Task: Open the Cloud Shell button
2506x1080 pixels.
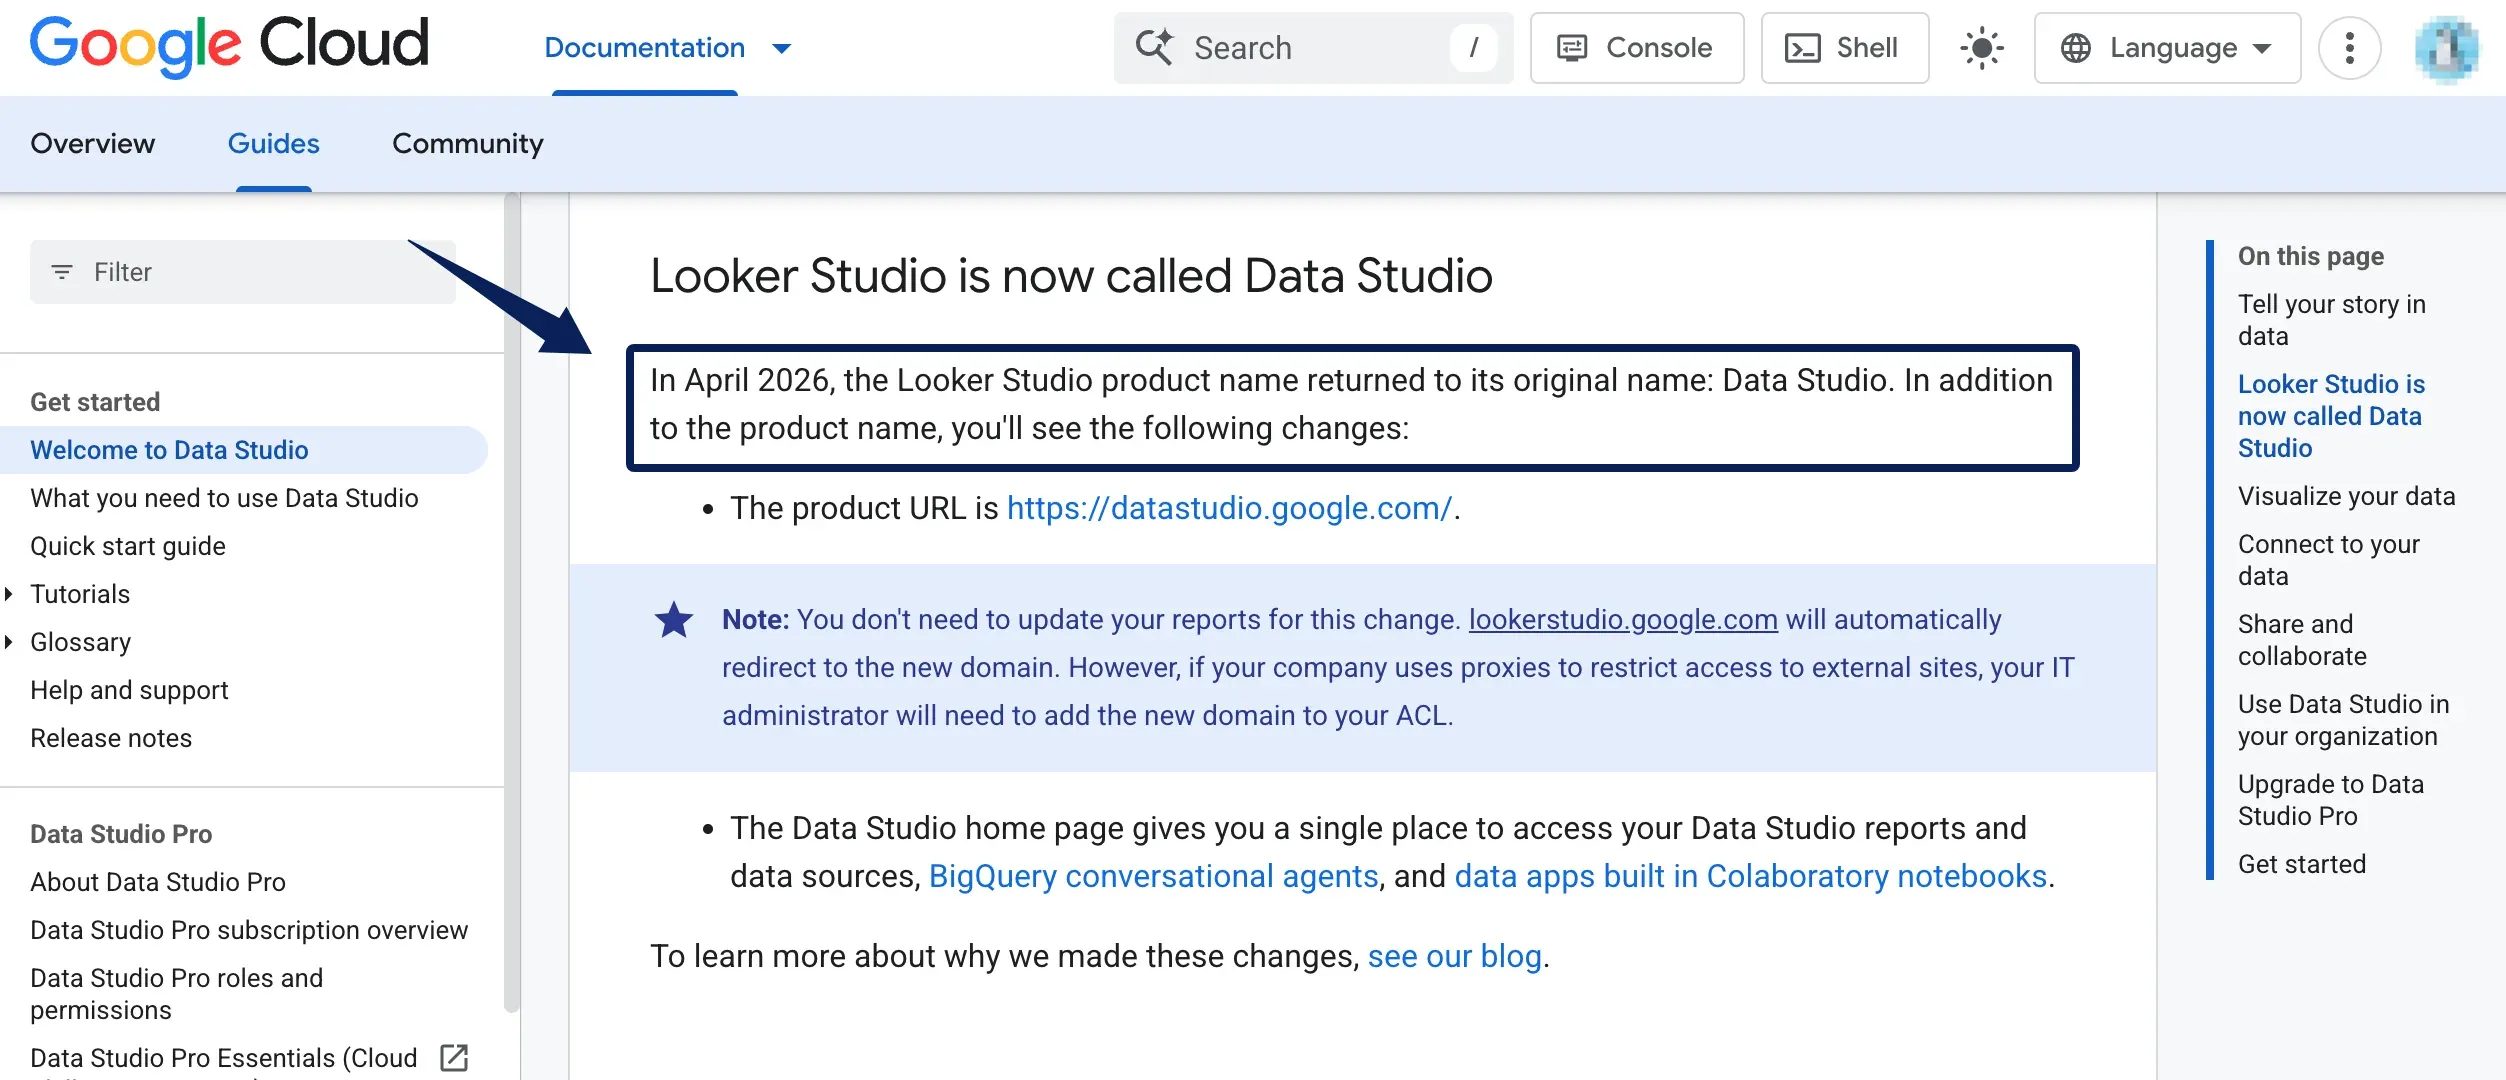Action: coord(1844,48)
